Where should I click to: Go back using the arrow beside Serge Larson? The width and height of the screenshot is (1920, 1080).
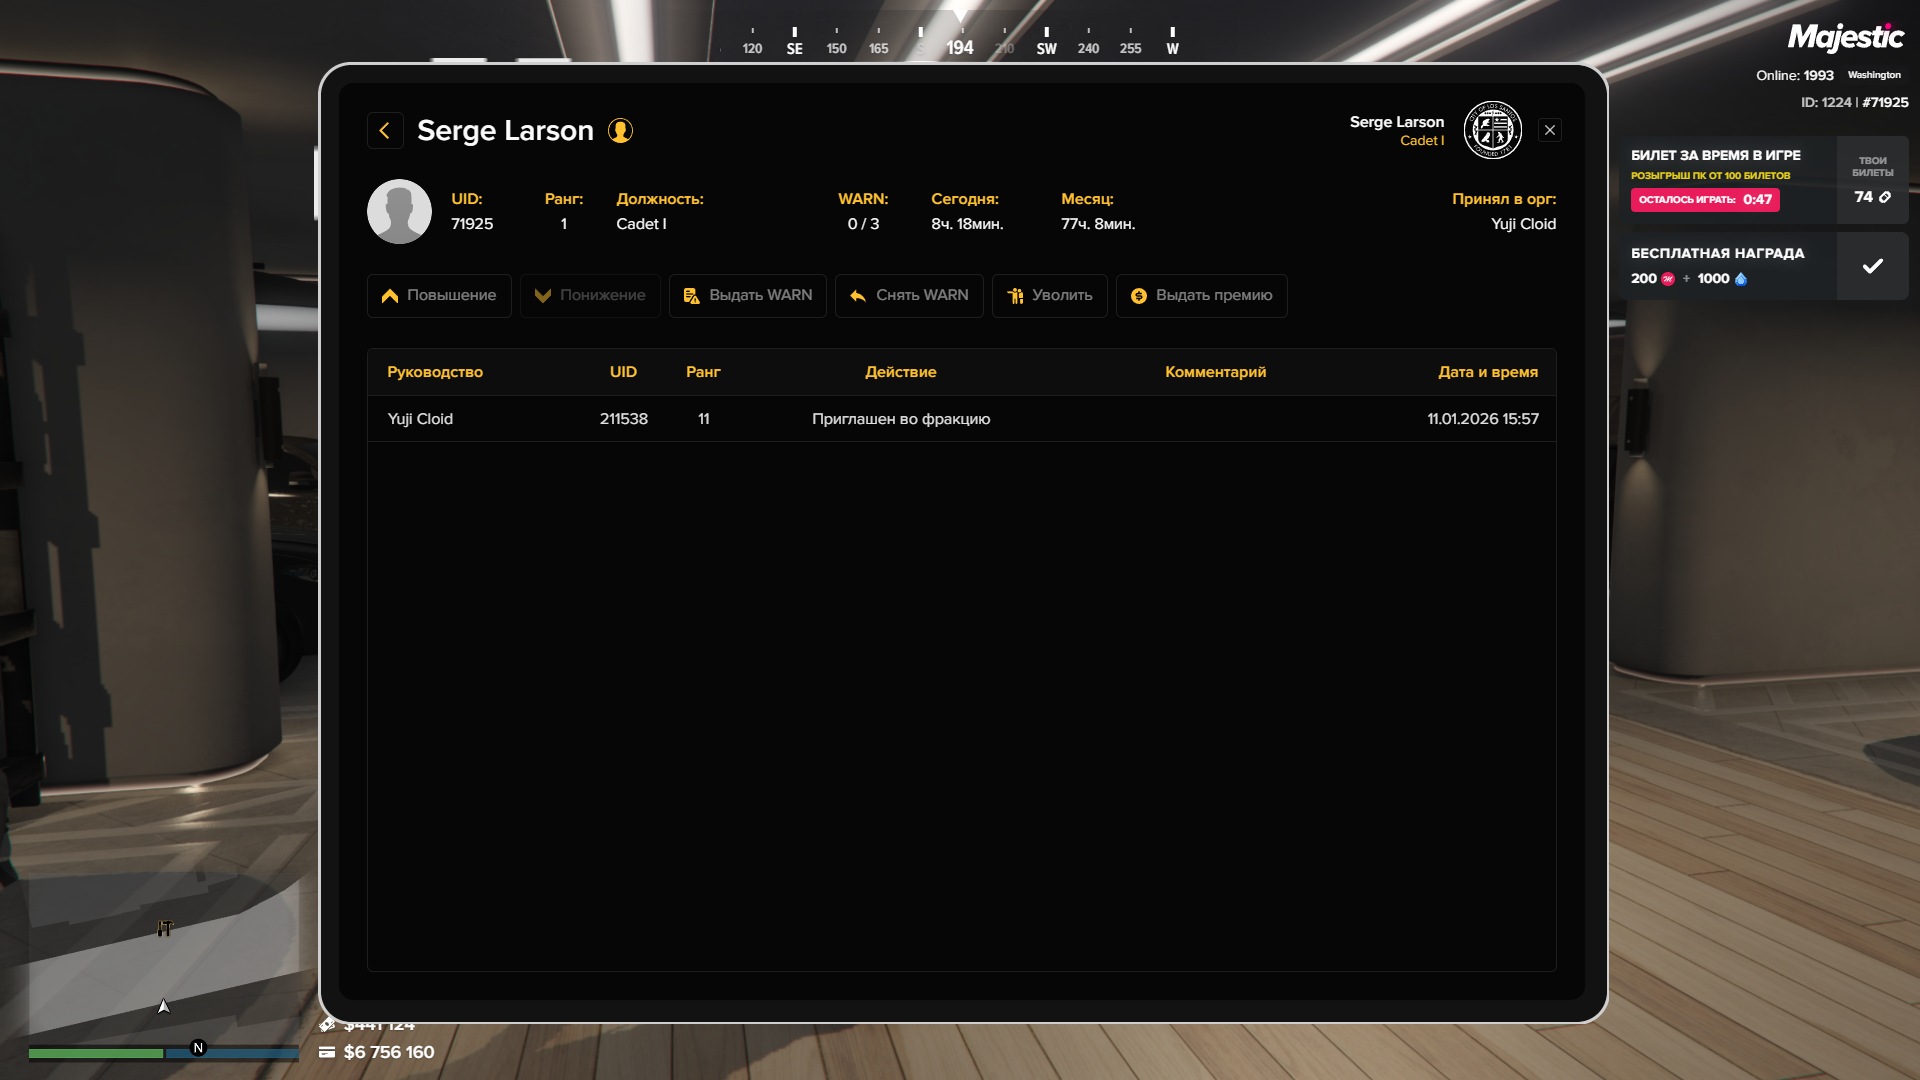pyautogui.click(x=385, y=131)
